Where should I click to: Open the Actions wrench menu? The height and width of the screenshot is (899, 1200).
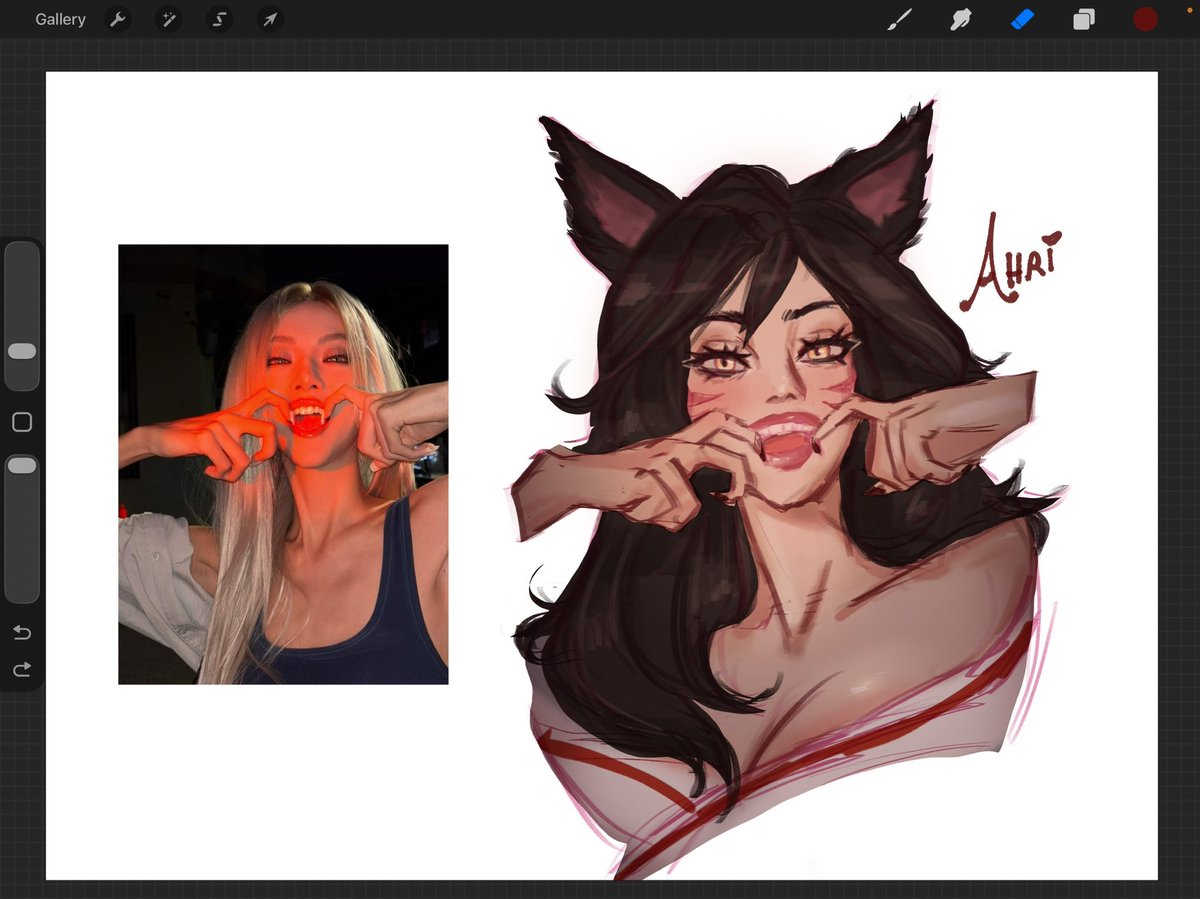118,19
